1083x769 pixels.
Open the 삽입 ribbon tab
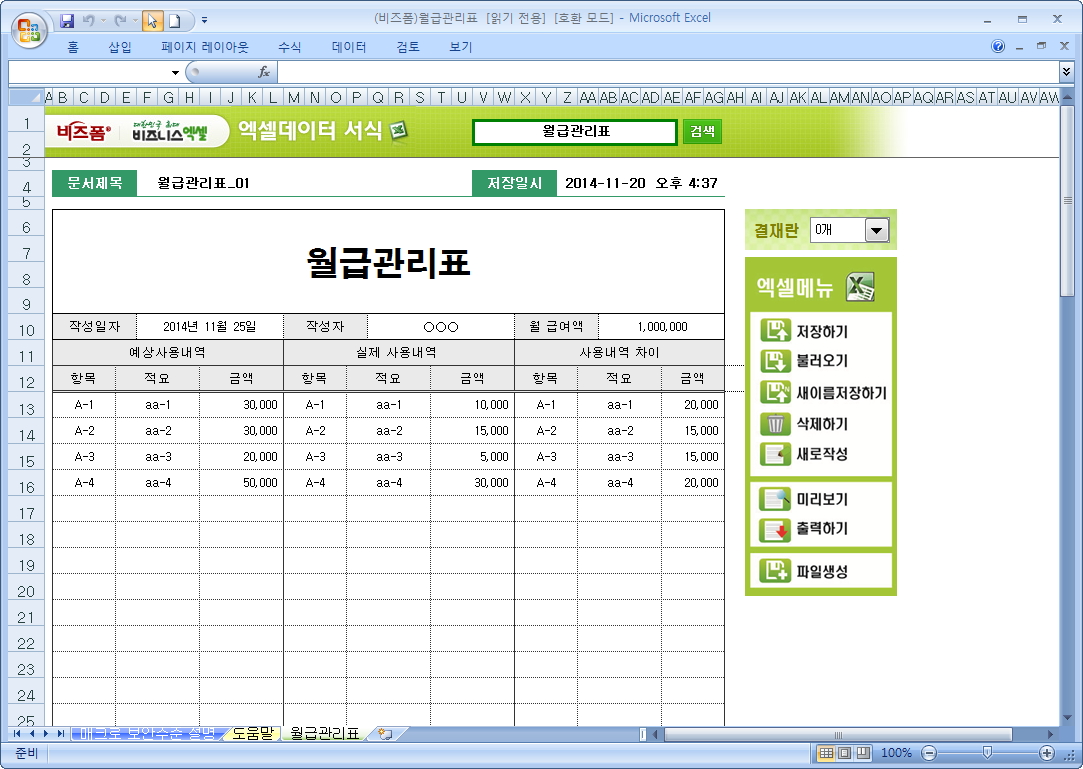pyautogui.click(x=120, y=47)
